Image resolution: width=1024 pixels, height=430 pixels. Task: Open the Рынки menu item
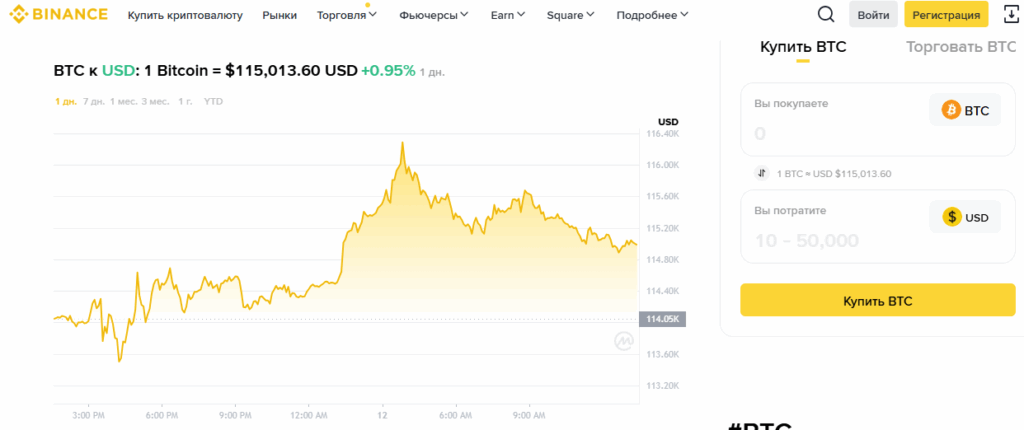click(279, 16)
